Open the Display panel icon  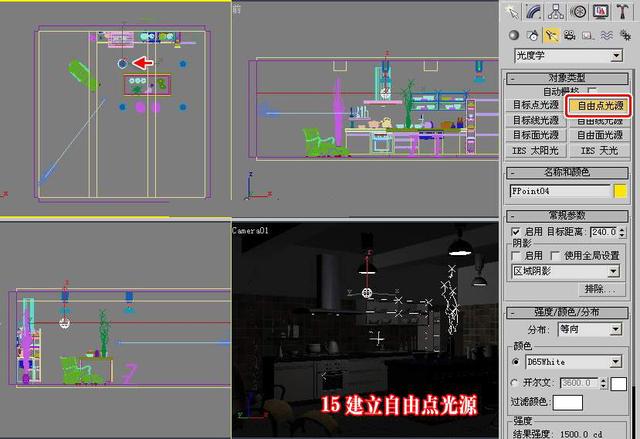600,11
